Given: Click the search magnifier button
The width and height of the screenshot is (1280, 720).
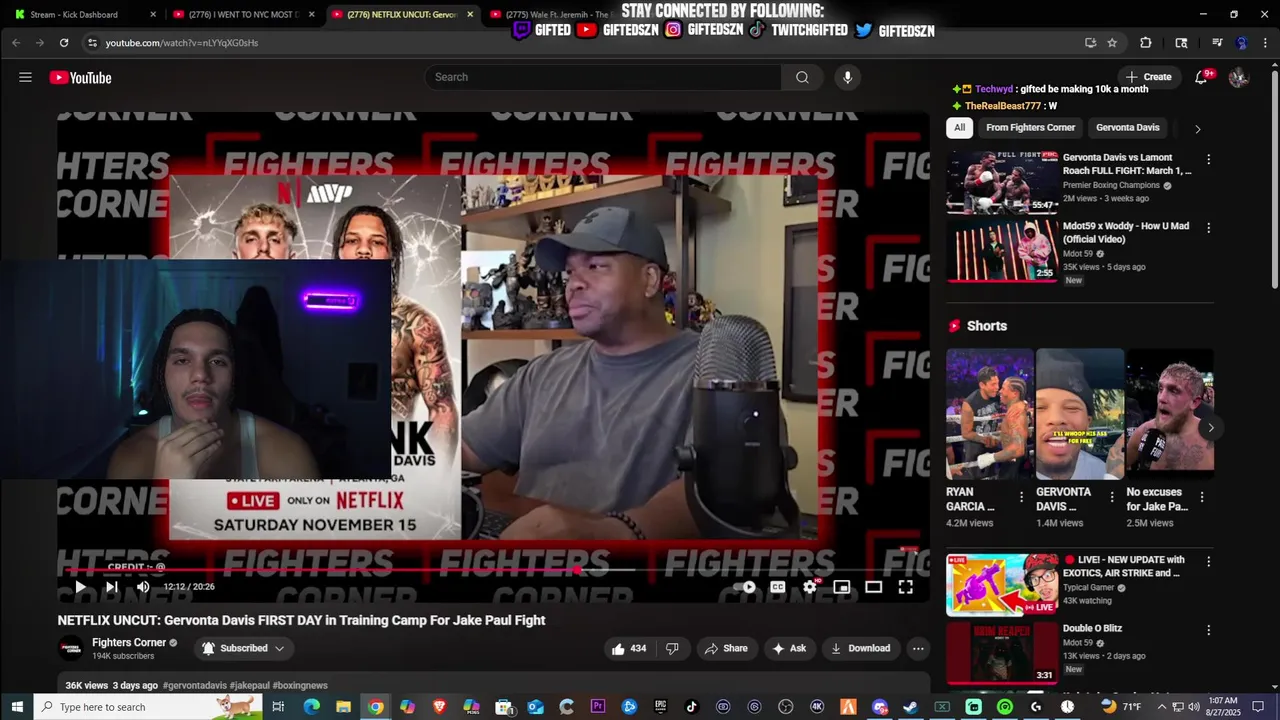Looking at the screenshot, I should coord(802,77).
